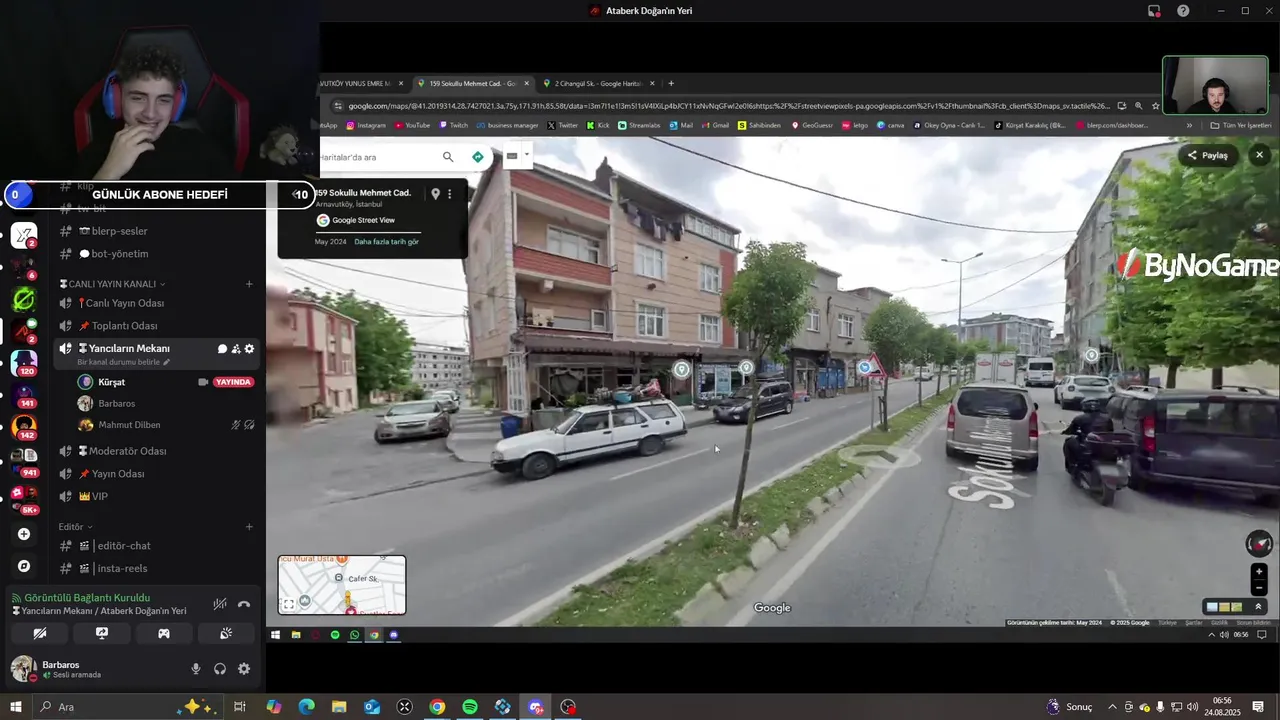Open the Sahibinden bookmark
The image size is (1280, 720).
click(x=760, y=125)
